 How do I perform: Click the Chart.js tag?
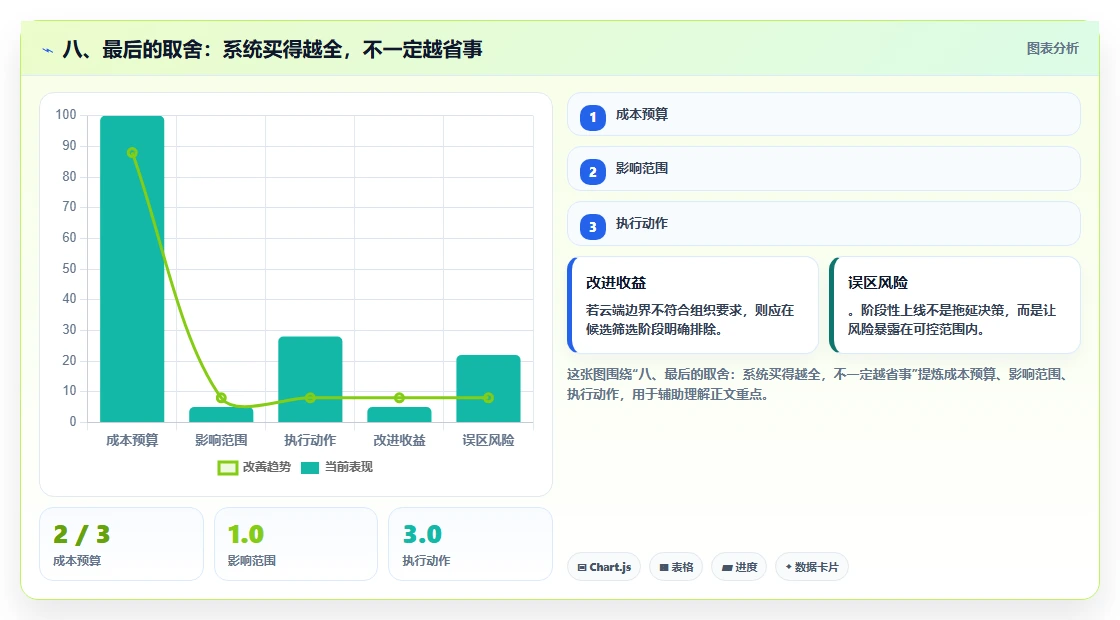[604, 567]
